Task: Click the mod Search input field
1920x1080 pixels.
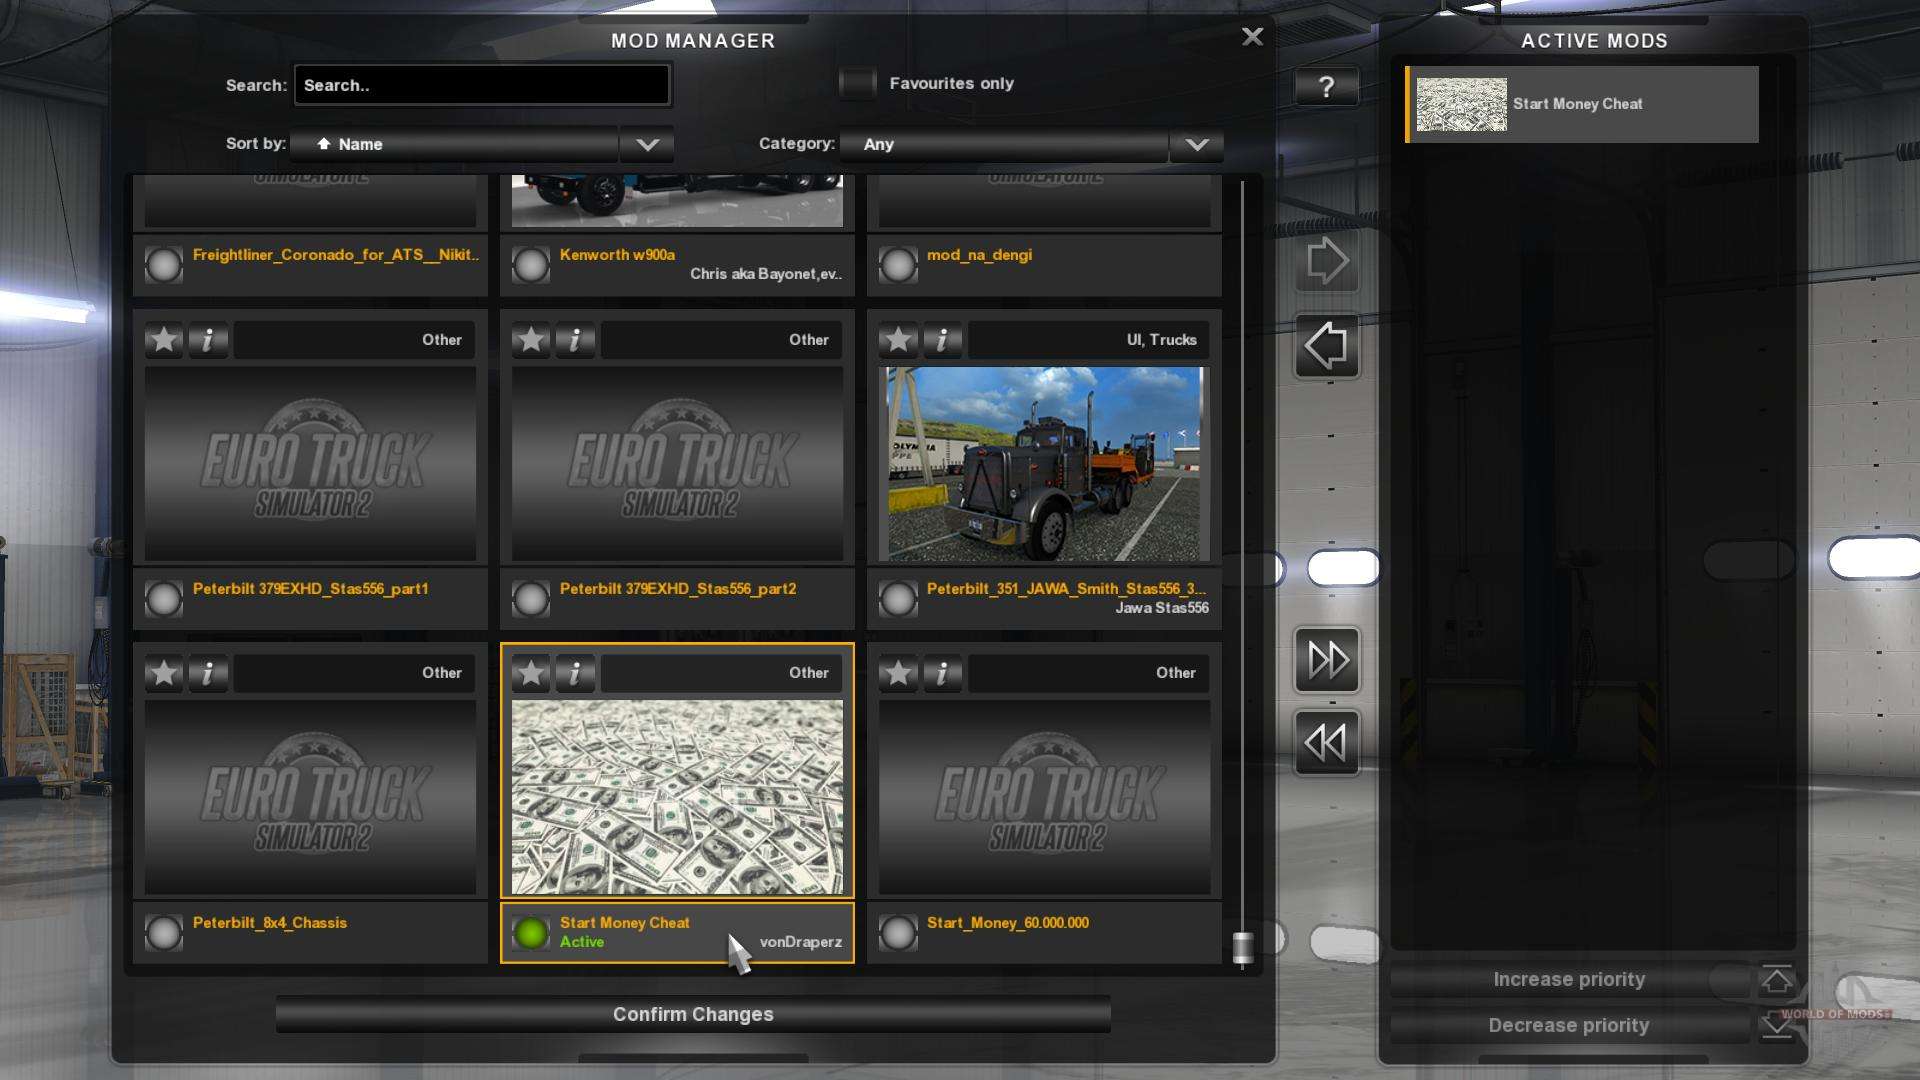Action: tap(482, 86)
